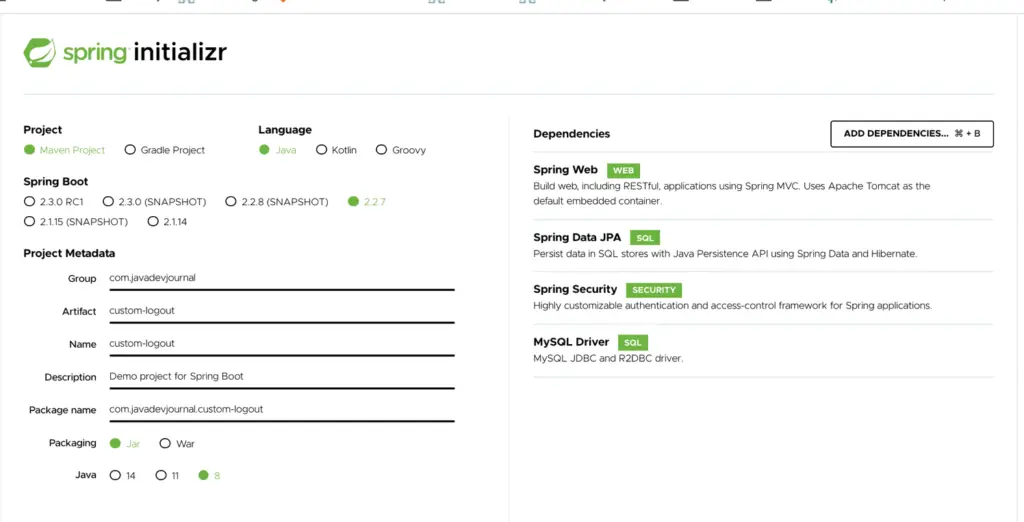Edit the Artifact field
Viewport: 1024px width, 522px height.
point(281,311)
